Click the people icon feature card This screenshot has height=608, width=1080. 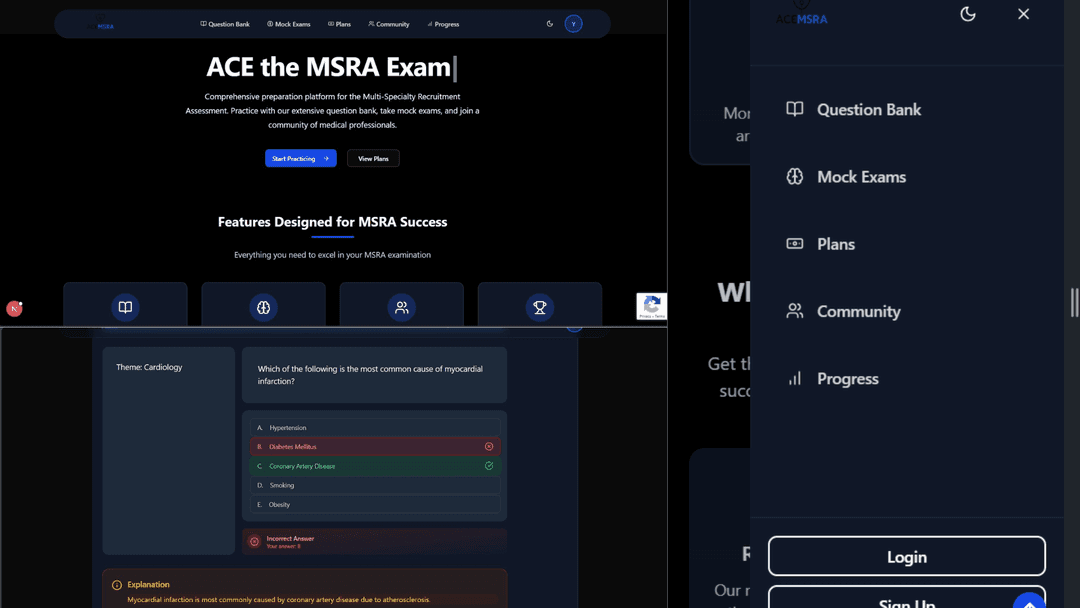[x=401, y=306]
